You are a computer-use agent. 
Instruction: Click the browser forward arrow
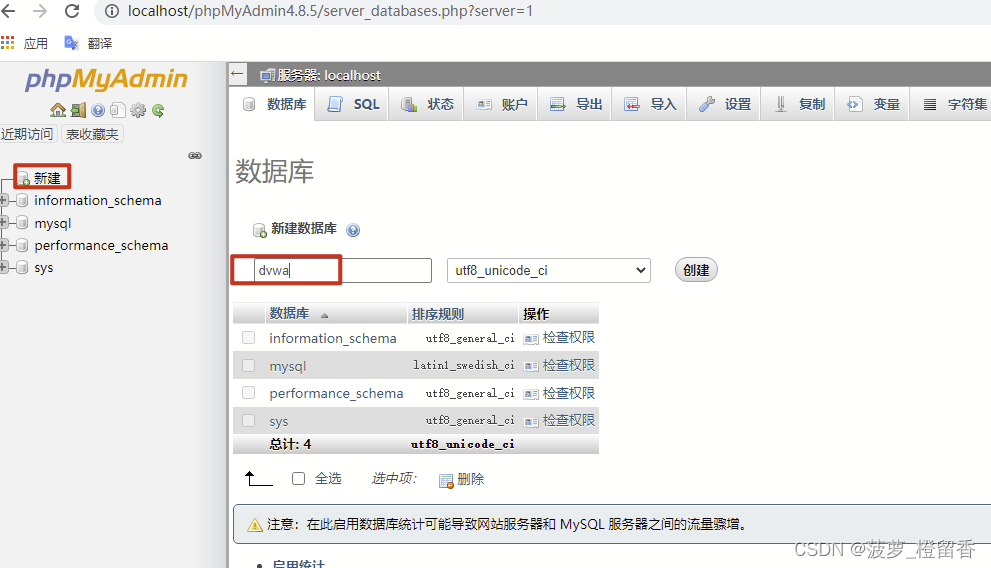(x=40, y=11)
